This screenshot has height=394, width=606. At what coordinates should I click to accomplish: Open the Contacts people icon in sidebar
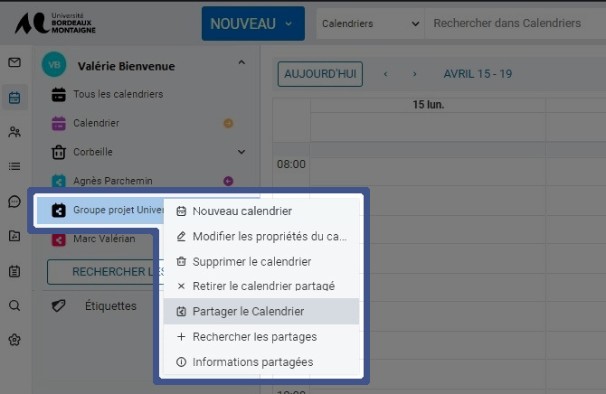(15, 132)
